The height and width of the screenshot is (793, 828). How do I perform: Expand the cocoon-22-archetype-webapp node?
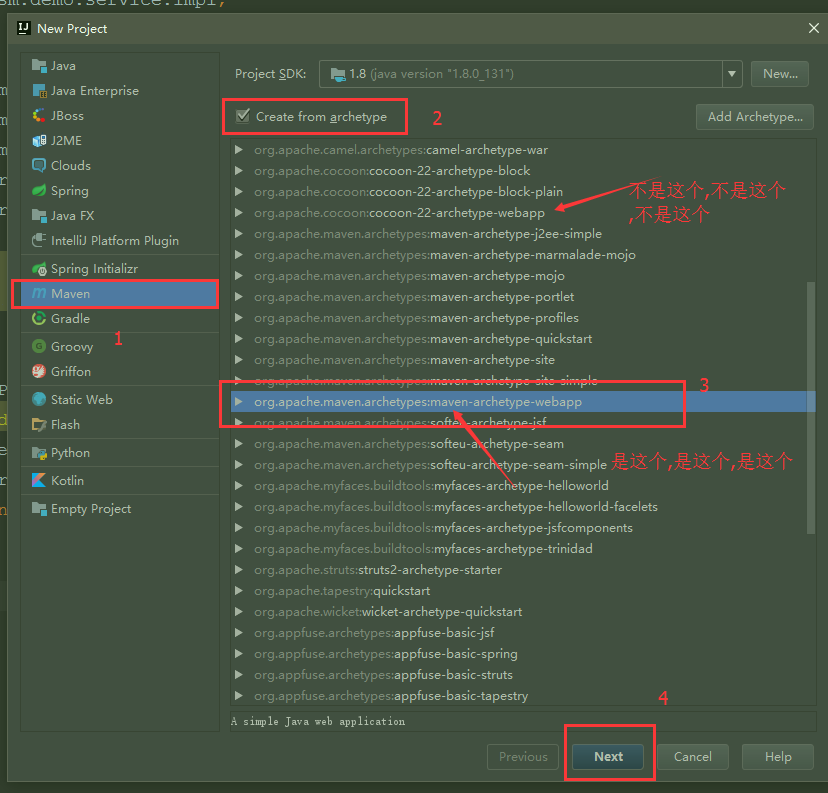(239, 213)
